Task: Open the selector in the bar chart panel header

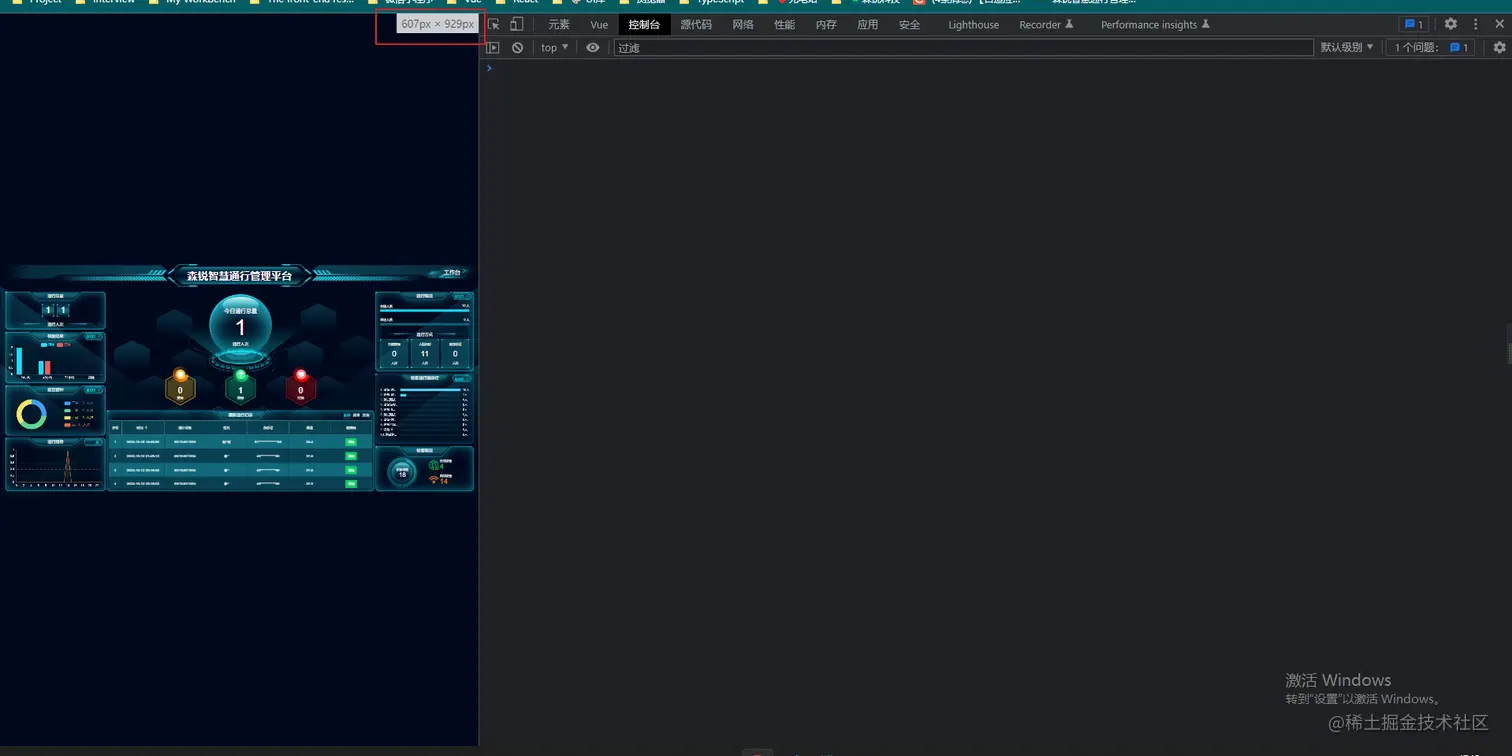Action: tap(93, 337)
